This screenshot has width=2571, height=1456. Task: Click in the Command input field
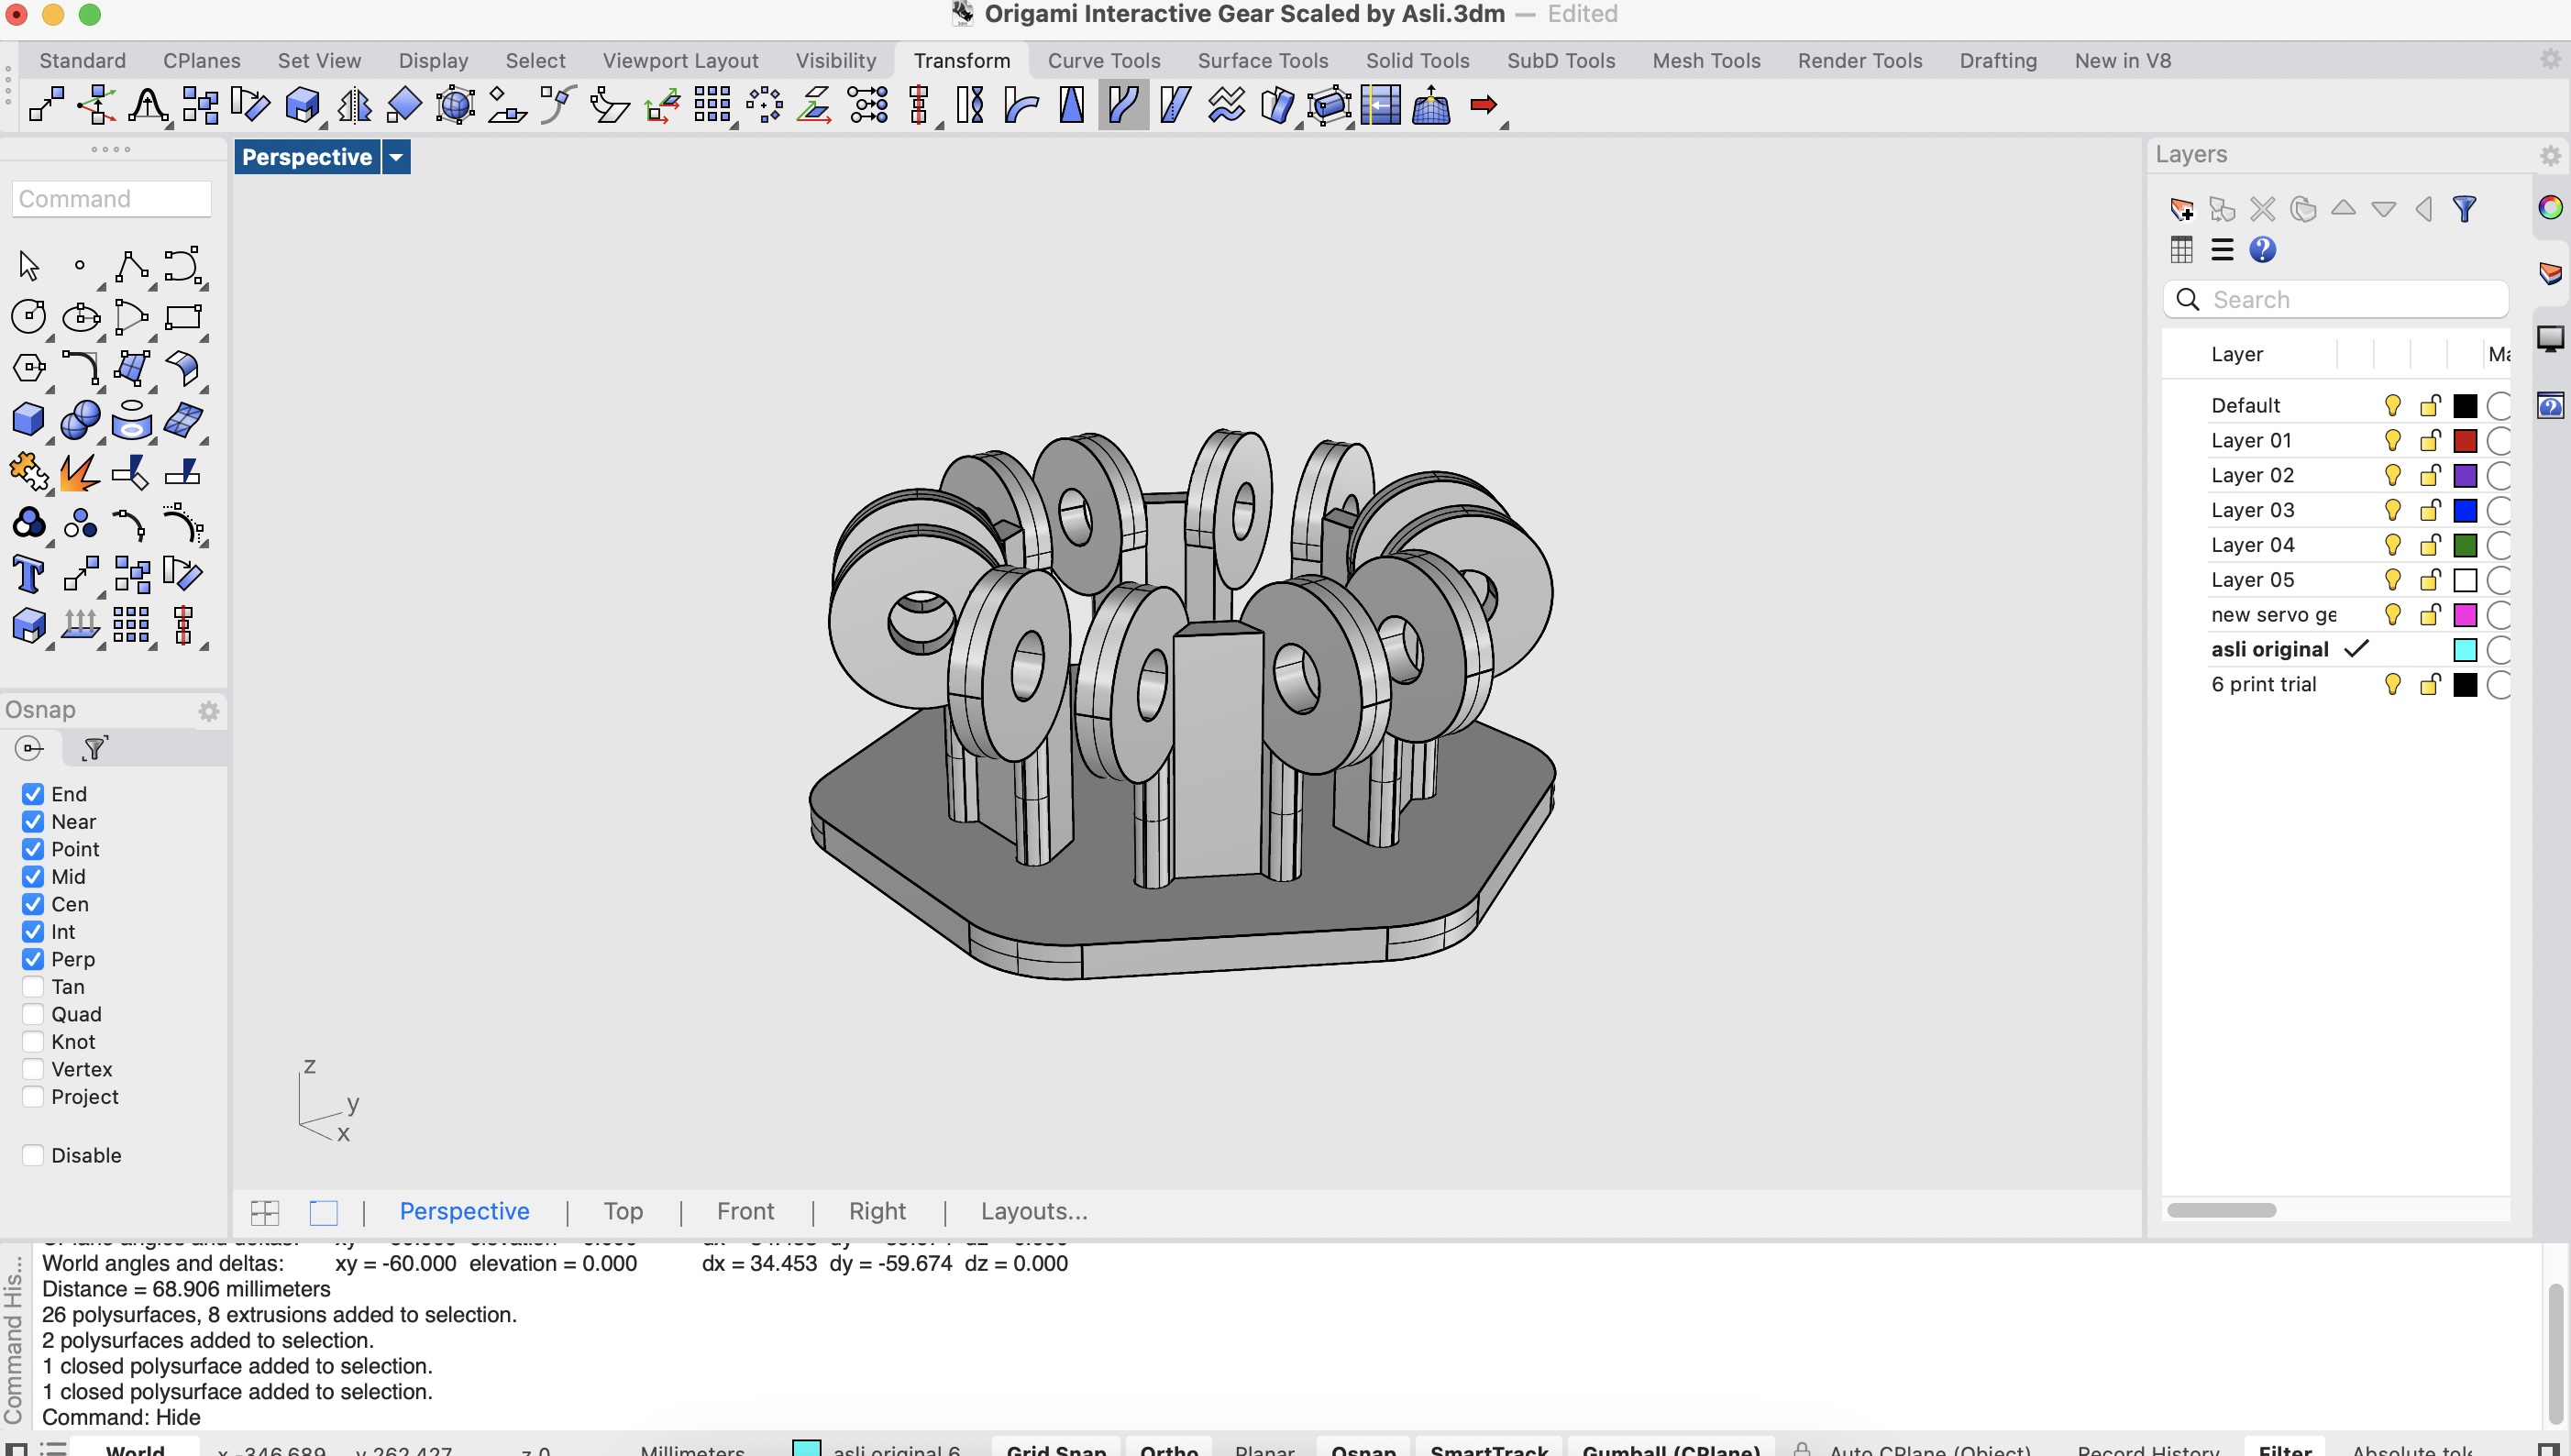click(x=111, y=198)
